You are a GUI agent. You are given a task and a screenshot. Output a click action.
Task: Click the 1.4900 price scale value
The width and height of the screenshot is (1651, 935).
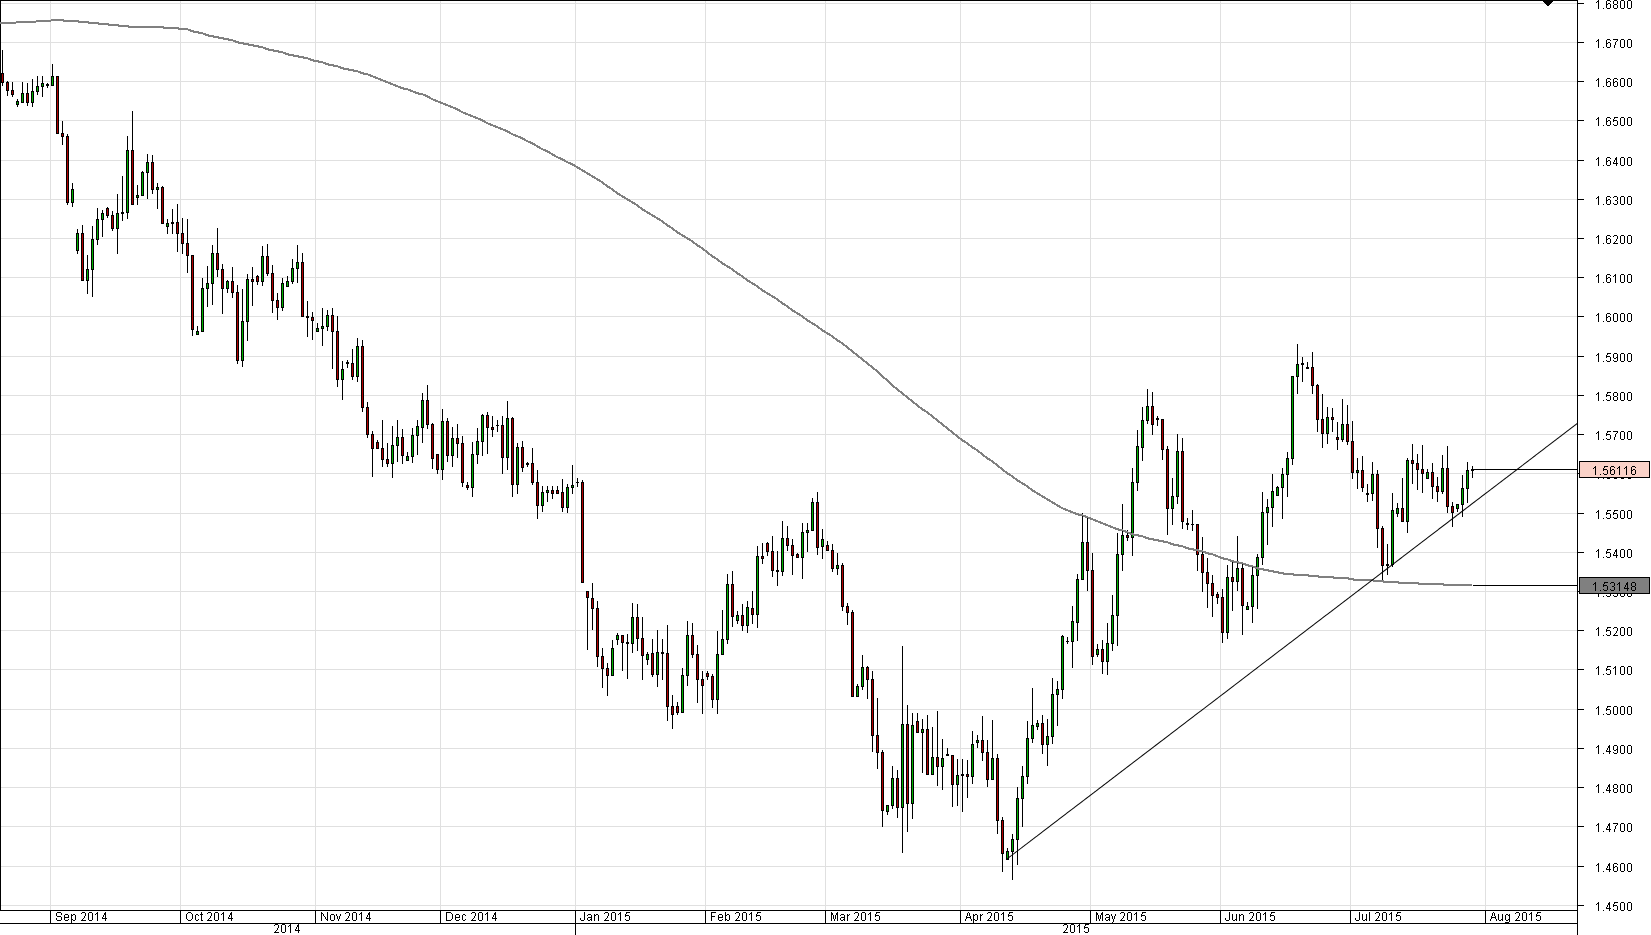click(x=1616, y=749)
